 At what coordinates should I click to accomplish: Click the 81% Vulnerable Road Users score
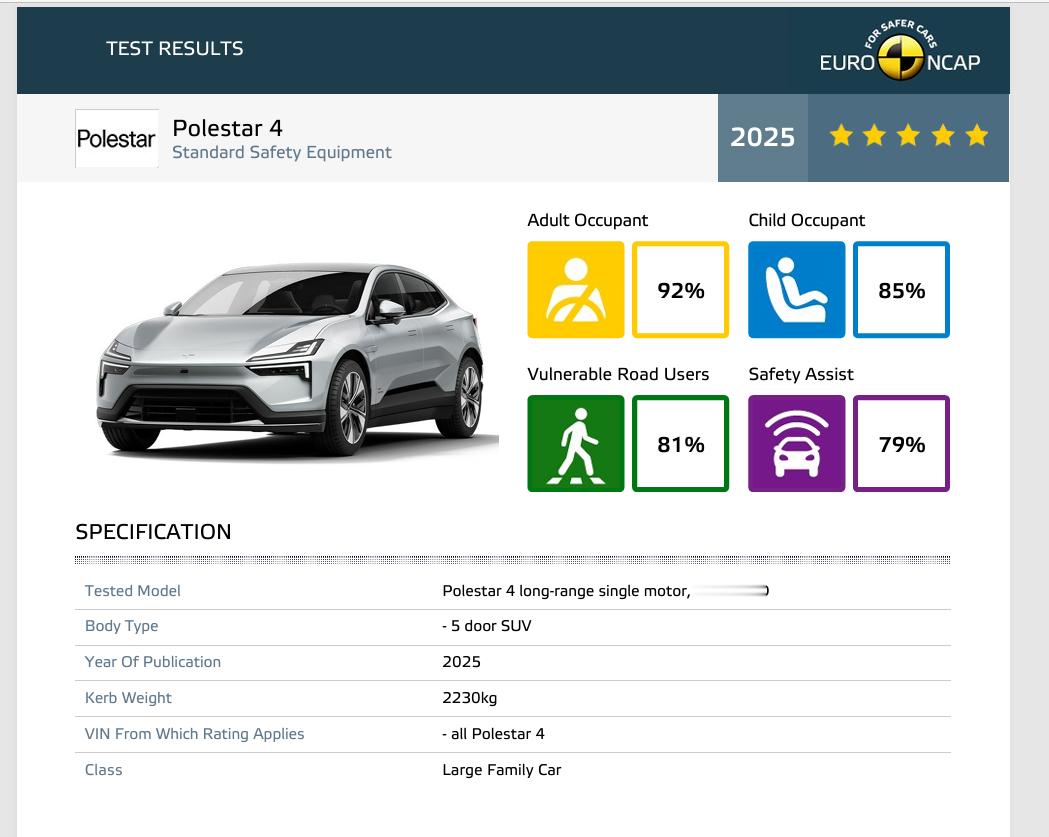coord(680,444)
